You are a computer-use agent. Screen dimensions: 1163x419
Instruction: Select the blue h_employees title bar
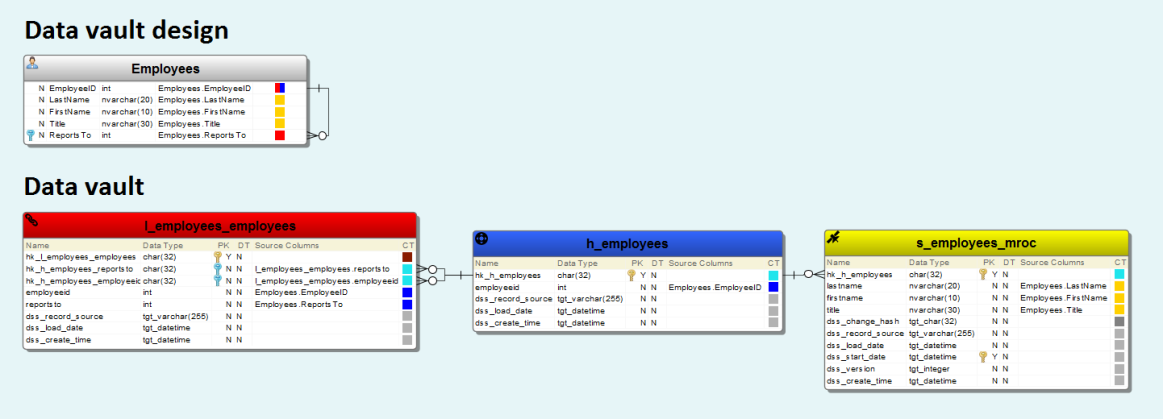point(628,243)
